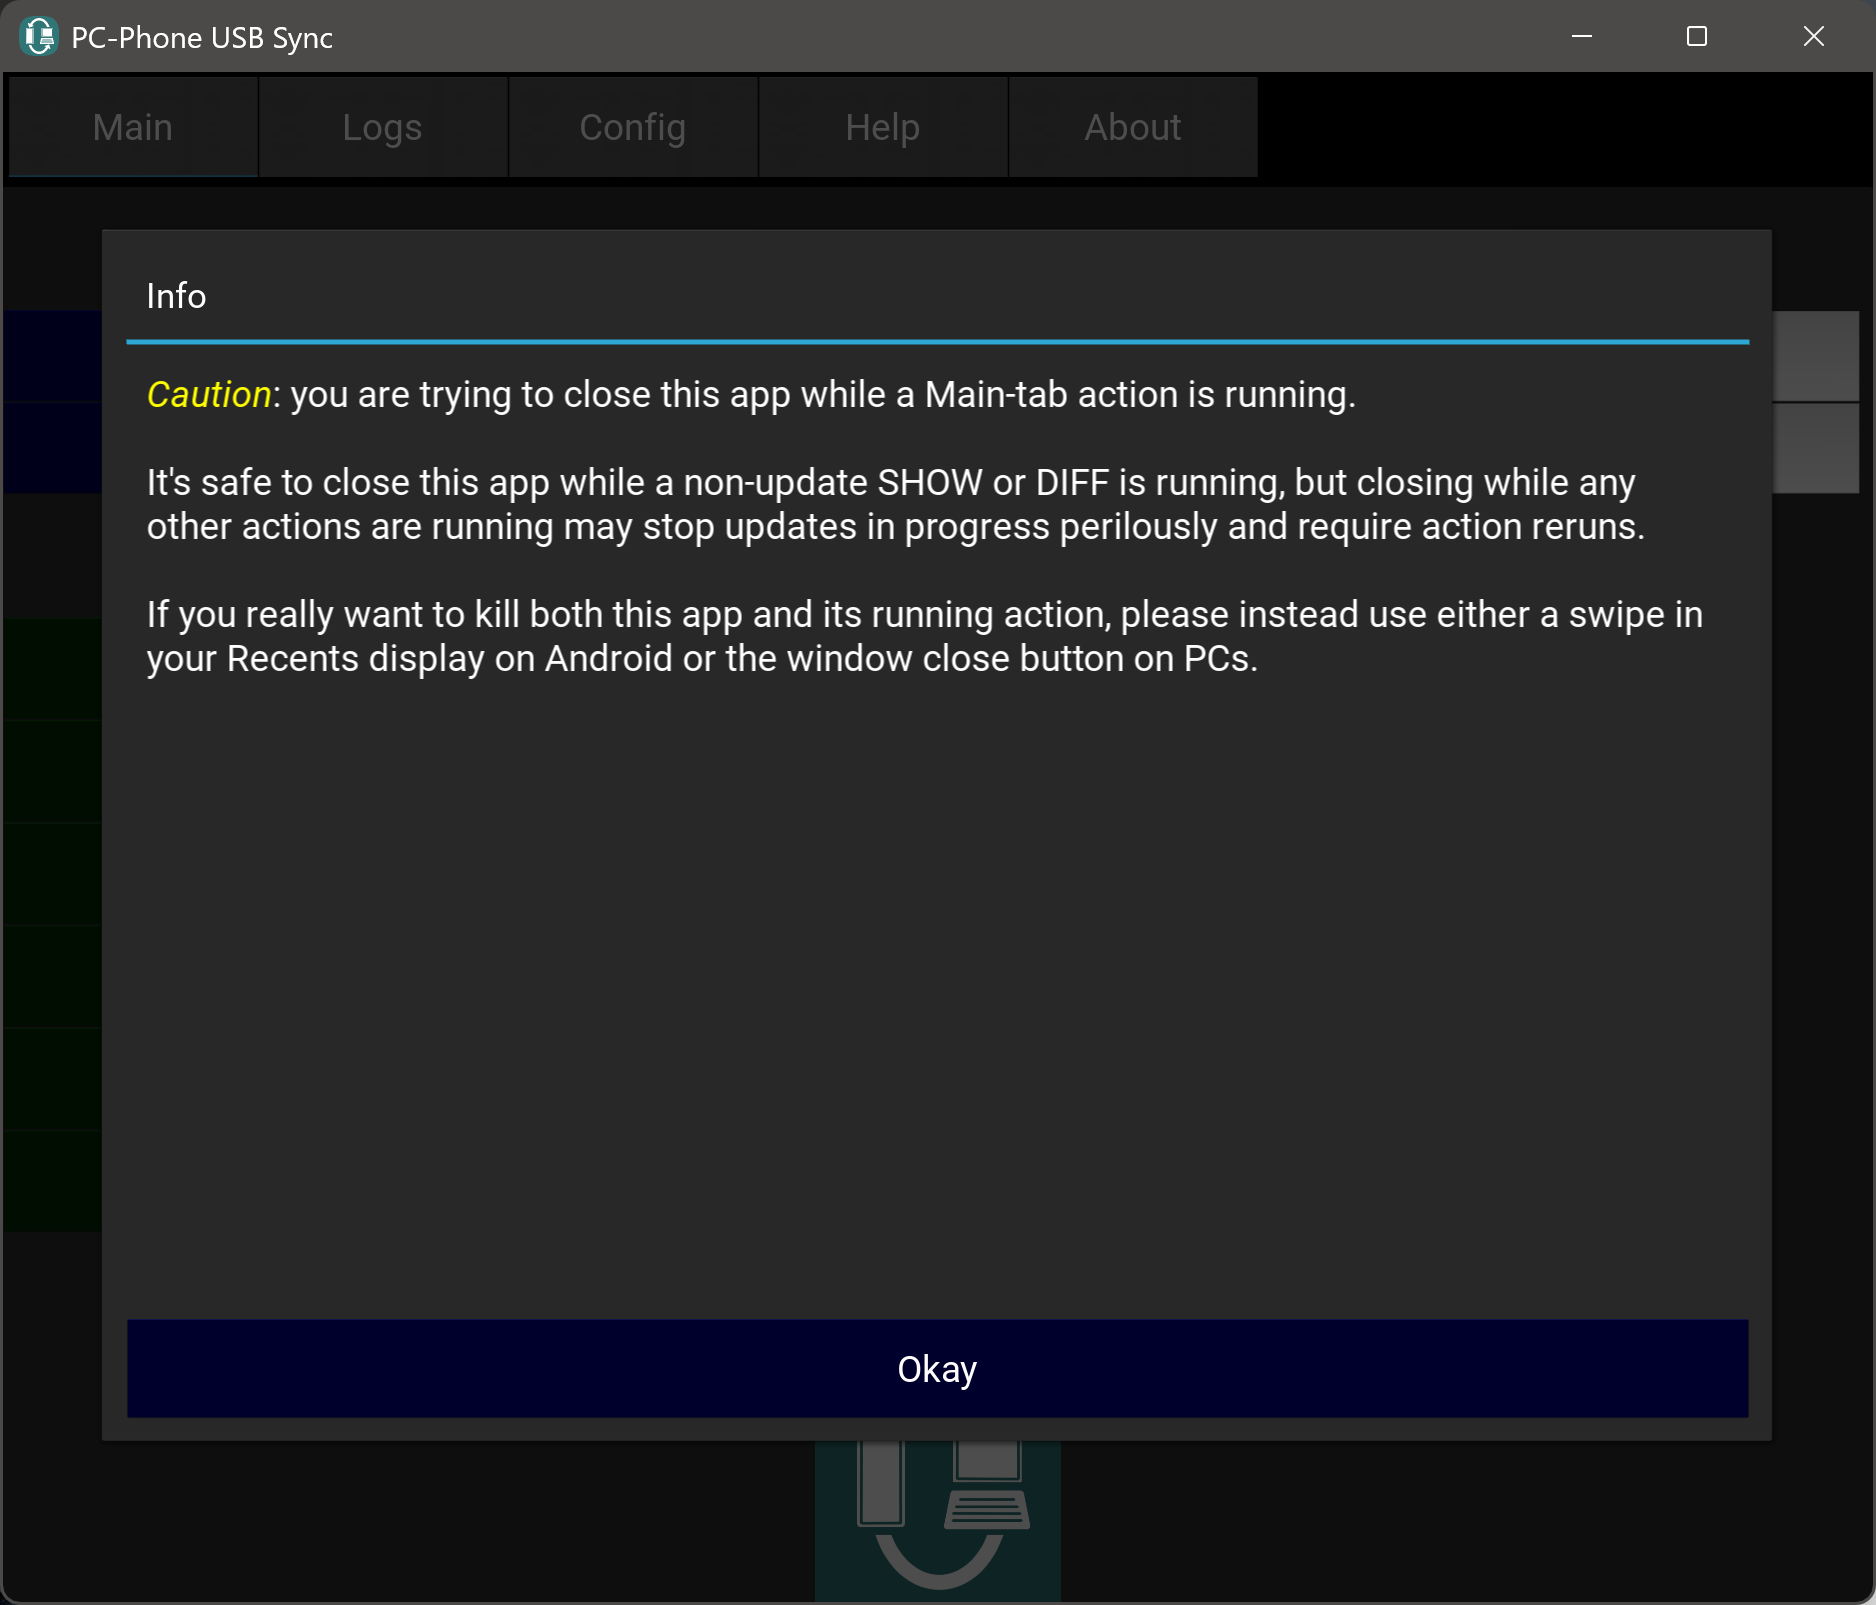Click the PC-Phone USB Sync title bar icon
Screen dimensions: 1876x1605
(38, 37)
